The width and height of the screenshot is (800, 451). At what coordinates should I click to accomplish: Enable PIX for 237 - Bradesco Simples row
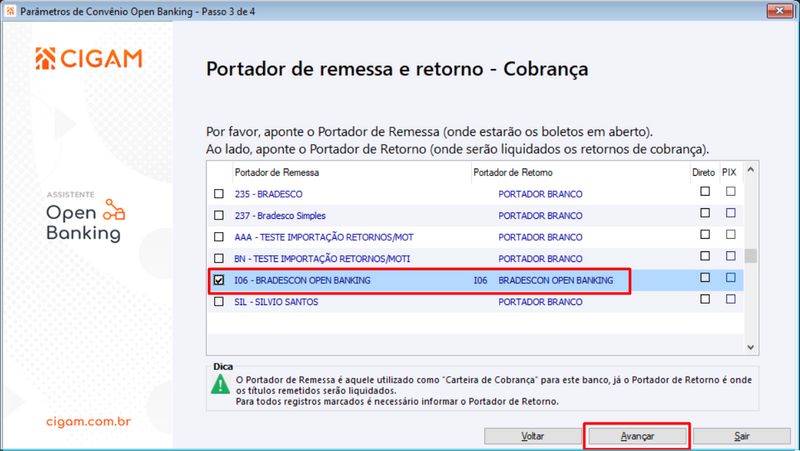click(731, 213)
